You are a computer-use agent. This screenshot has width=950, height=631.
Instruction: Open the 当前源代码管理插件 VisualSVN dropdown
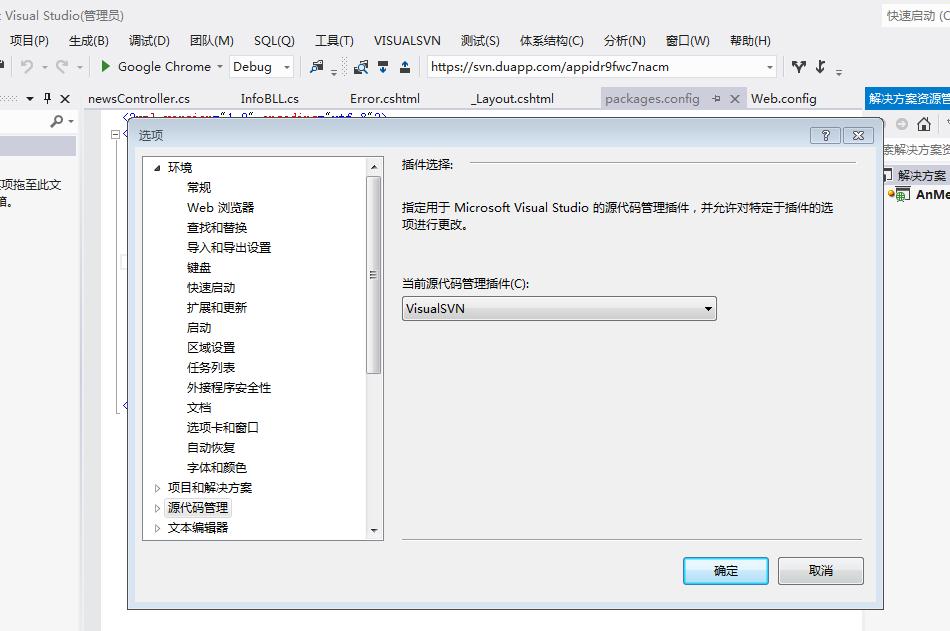tap(559, 309)
